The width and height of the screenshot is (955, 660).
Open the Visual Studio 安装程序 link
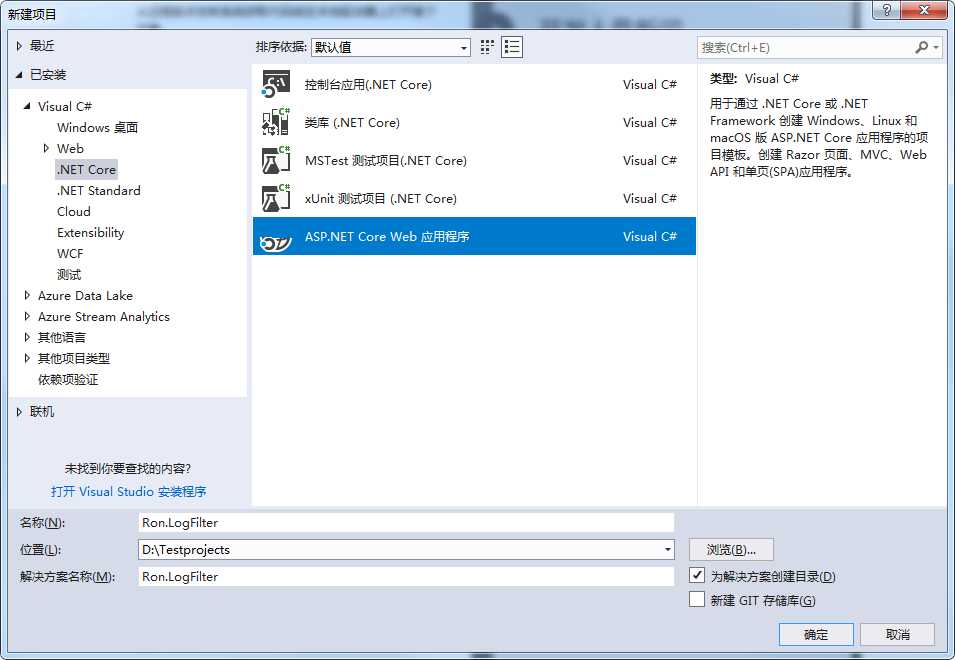coord(129,491)
